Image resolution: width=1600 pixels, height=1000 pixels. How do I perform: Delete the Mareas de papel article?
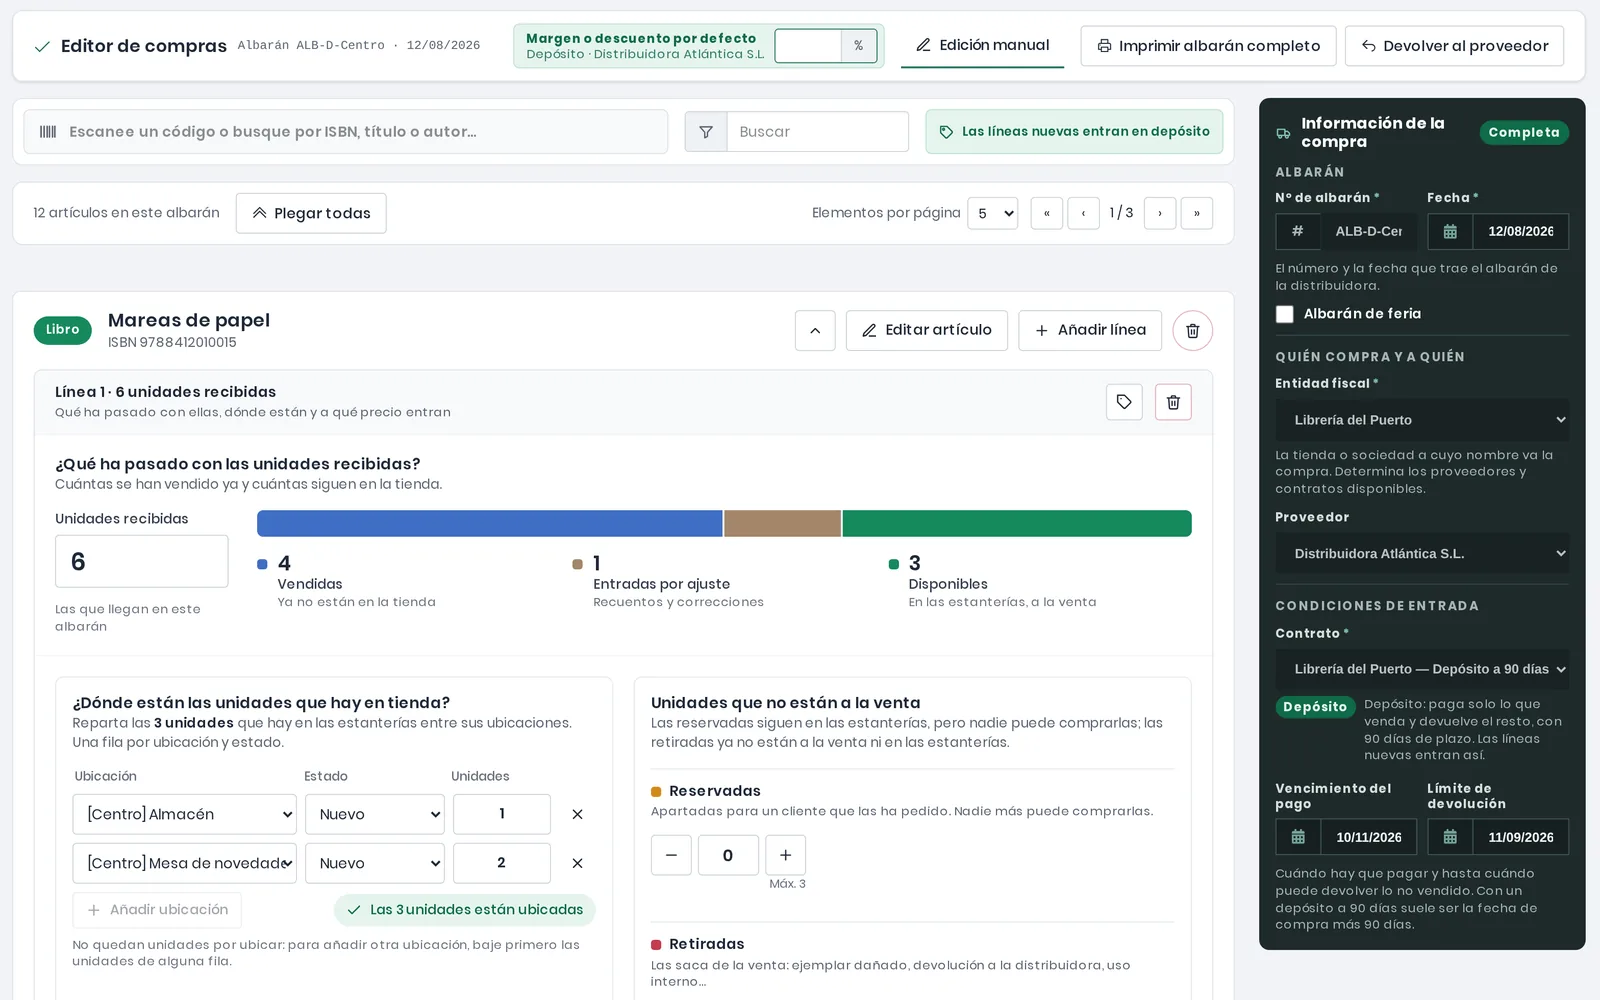[1192, 331]
